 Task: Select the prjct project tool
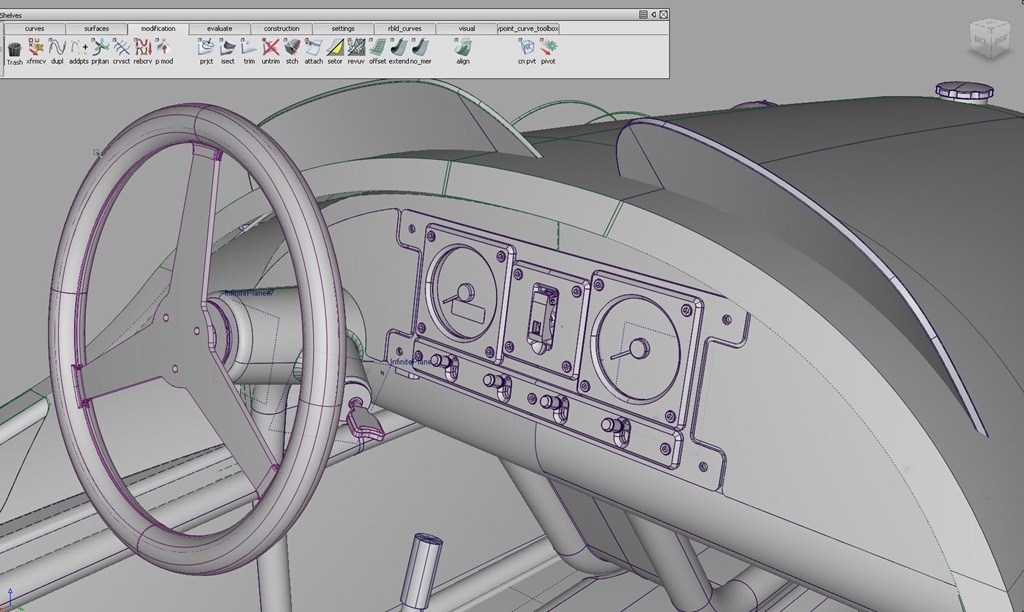tap(206, 47)
